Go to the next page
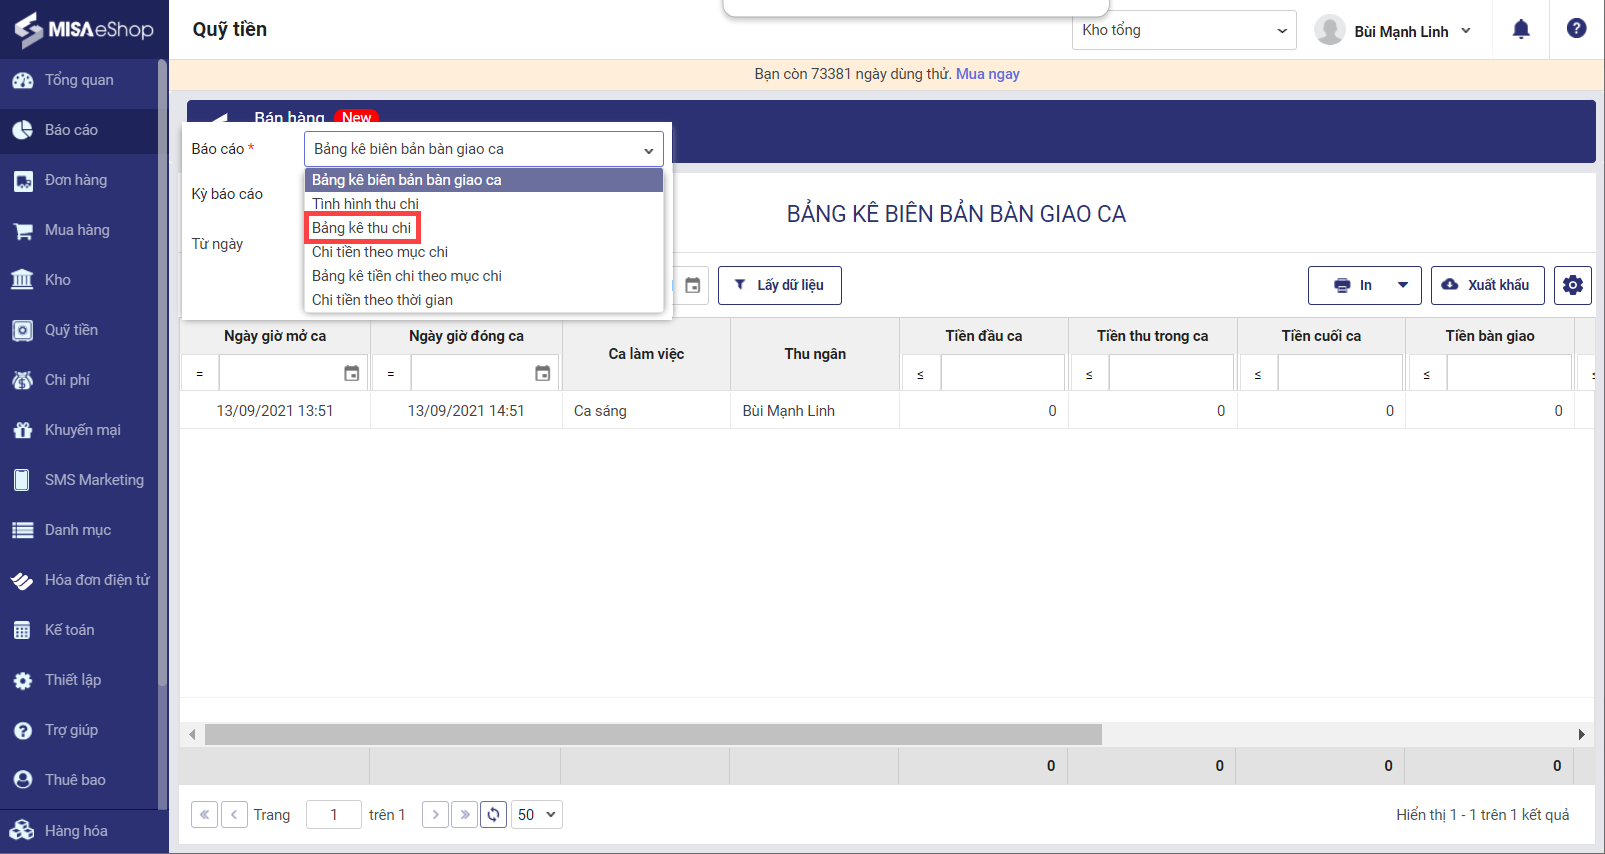This screenshot has width=1605, height=854. [x=435, y=814]
